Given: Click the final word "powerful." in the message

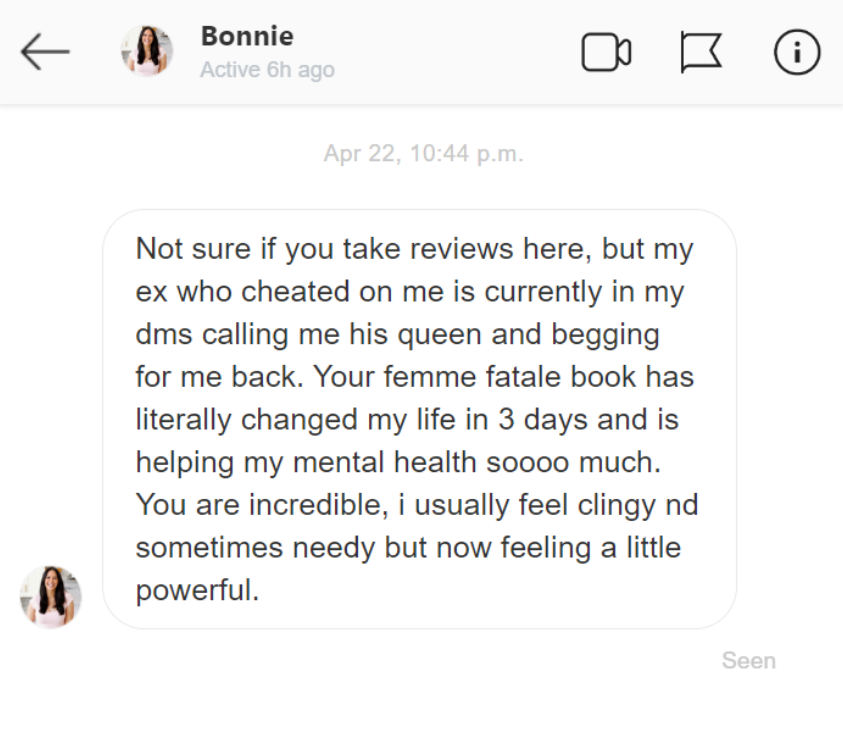Looking at the screenshot, I should [197, 590].
